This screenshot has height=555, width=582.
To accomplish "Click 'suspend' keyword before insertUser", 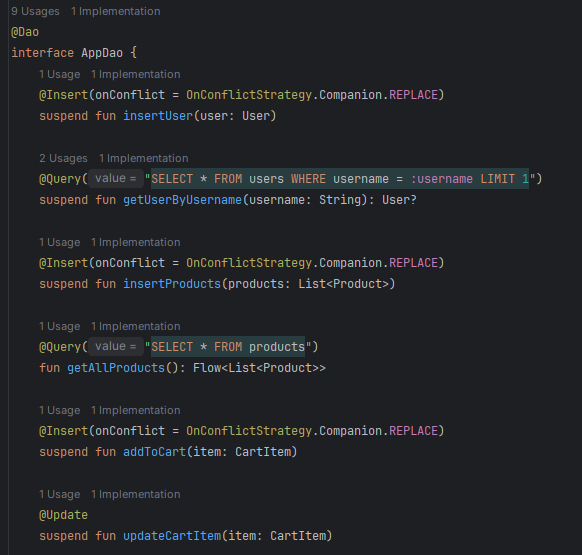I will pyautogui.click(x=63, y=116).
